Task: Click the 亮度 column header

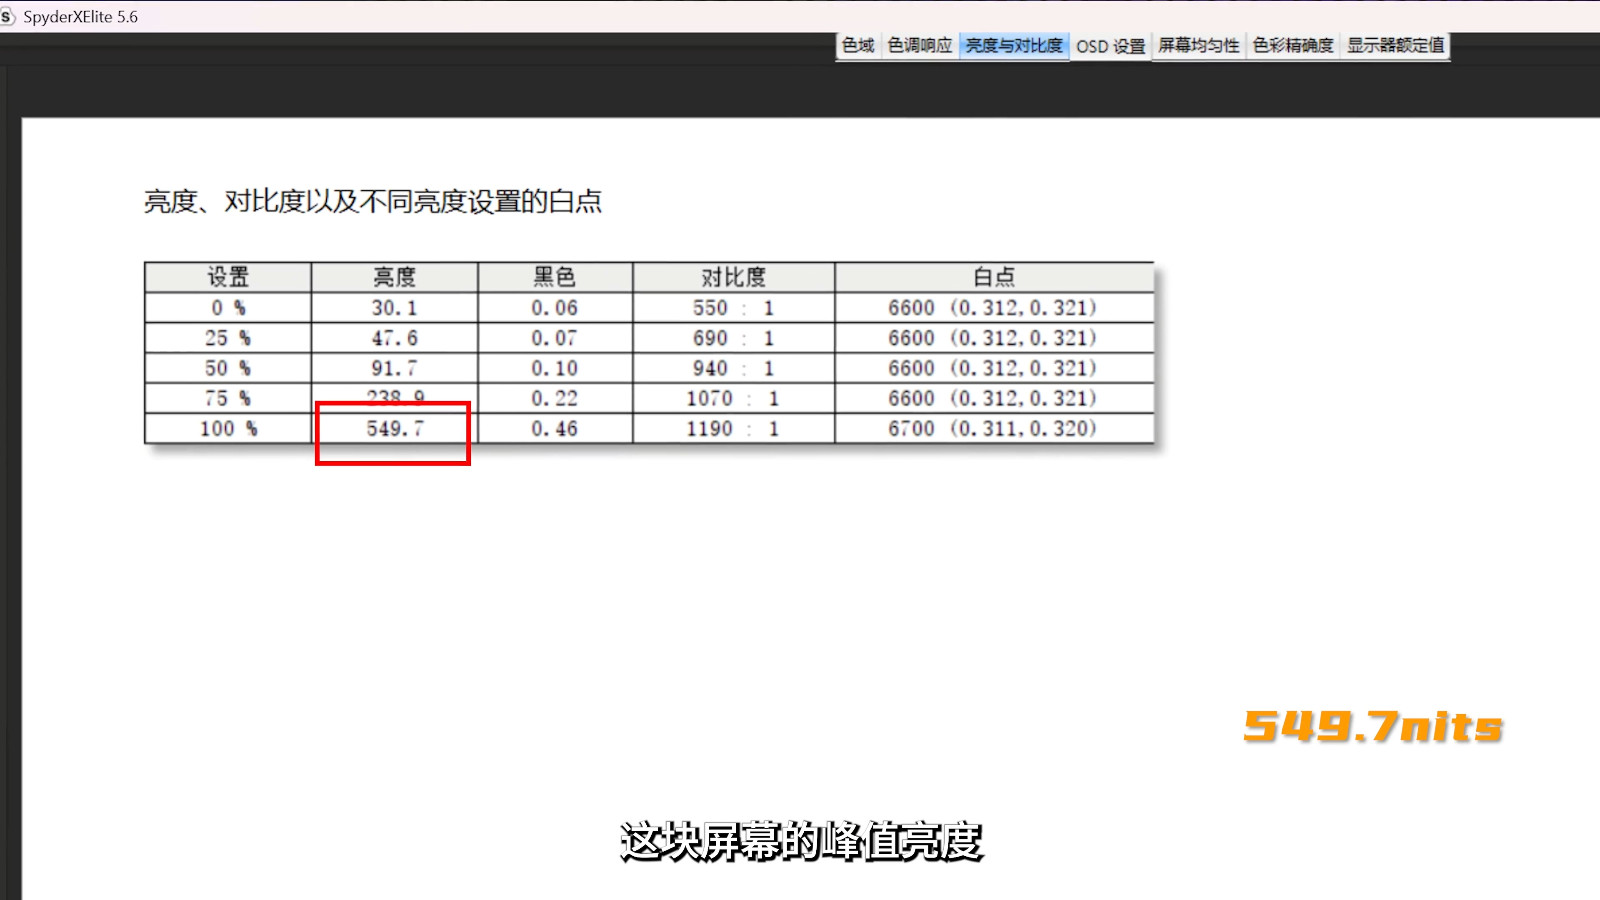Action: (x=394, y=277)
